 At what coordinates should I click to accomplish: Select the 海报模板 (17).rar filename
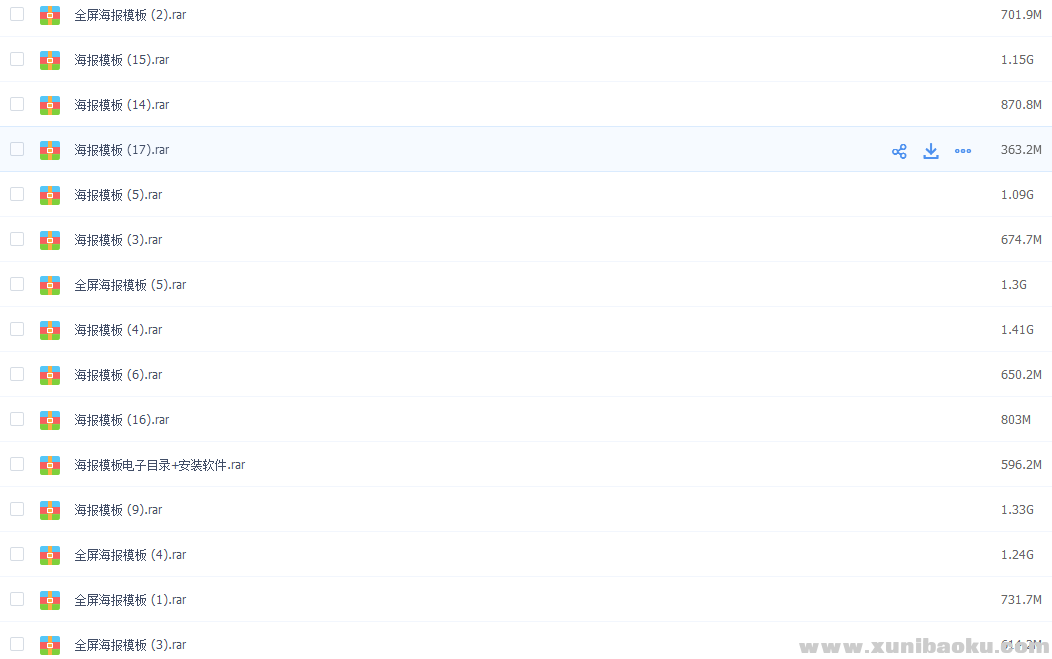(121, 150)
